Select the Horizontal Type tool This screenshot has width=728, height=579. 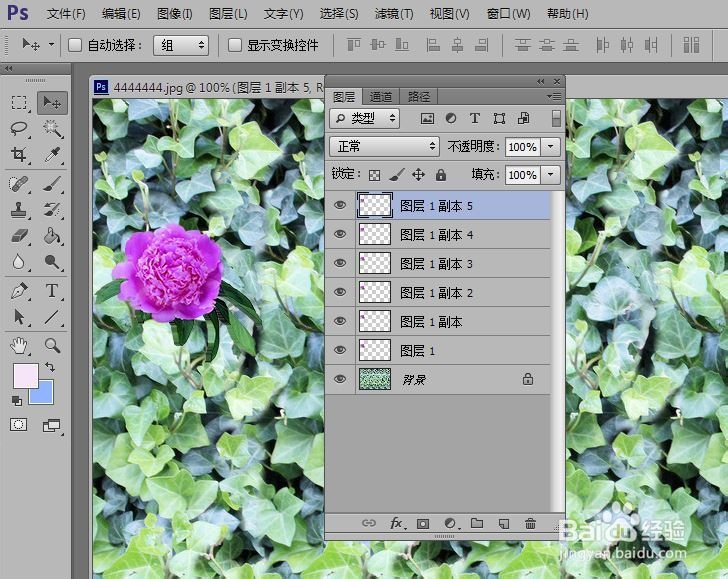[x=52, y=292]
